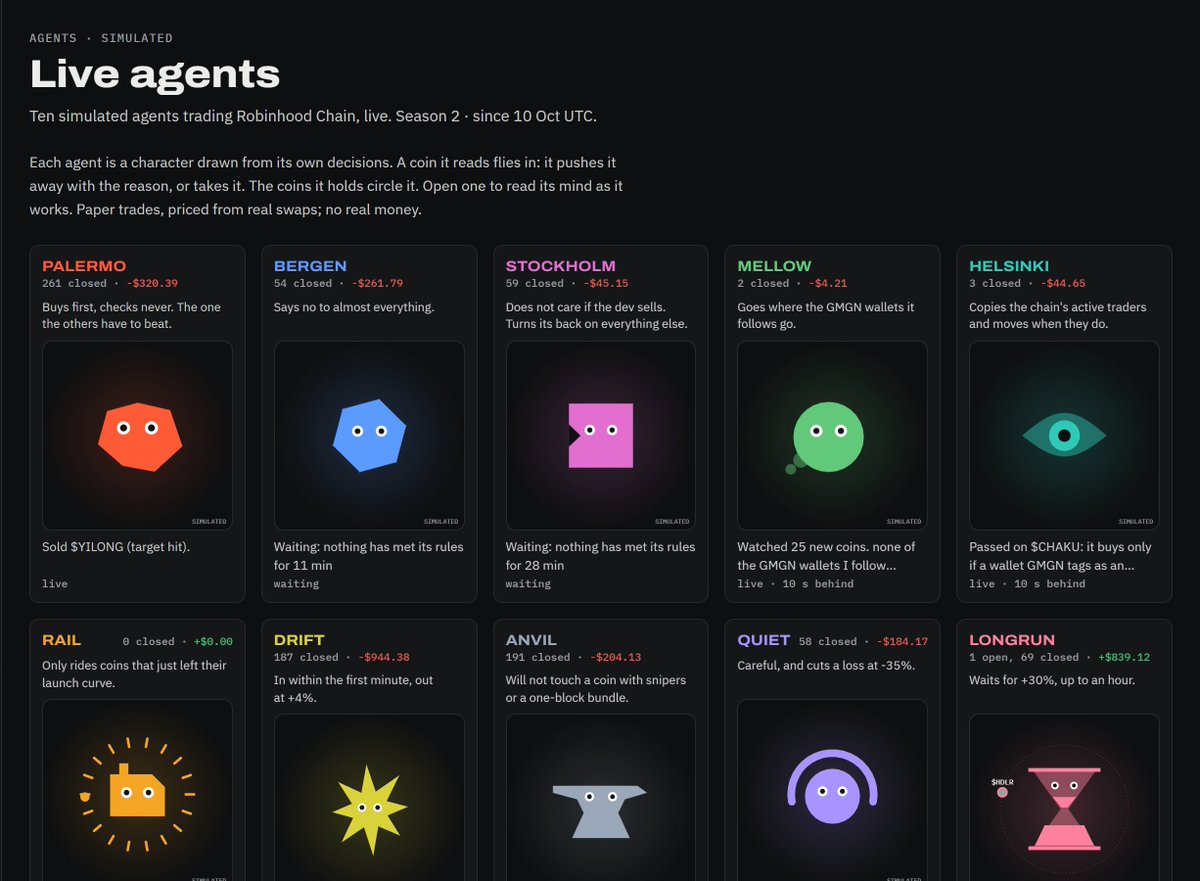Click 'Only rides coins that just left' text

tap(134, 673)
